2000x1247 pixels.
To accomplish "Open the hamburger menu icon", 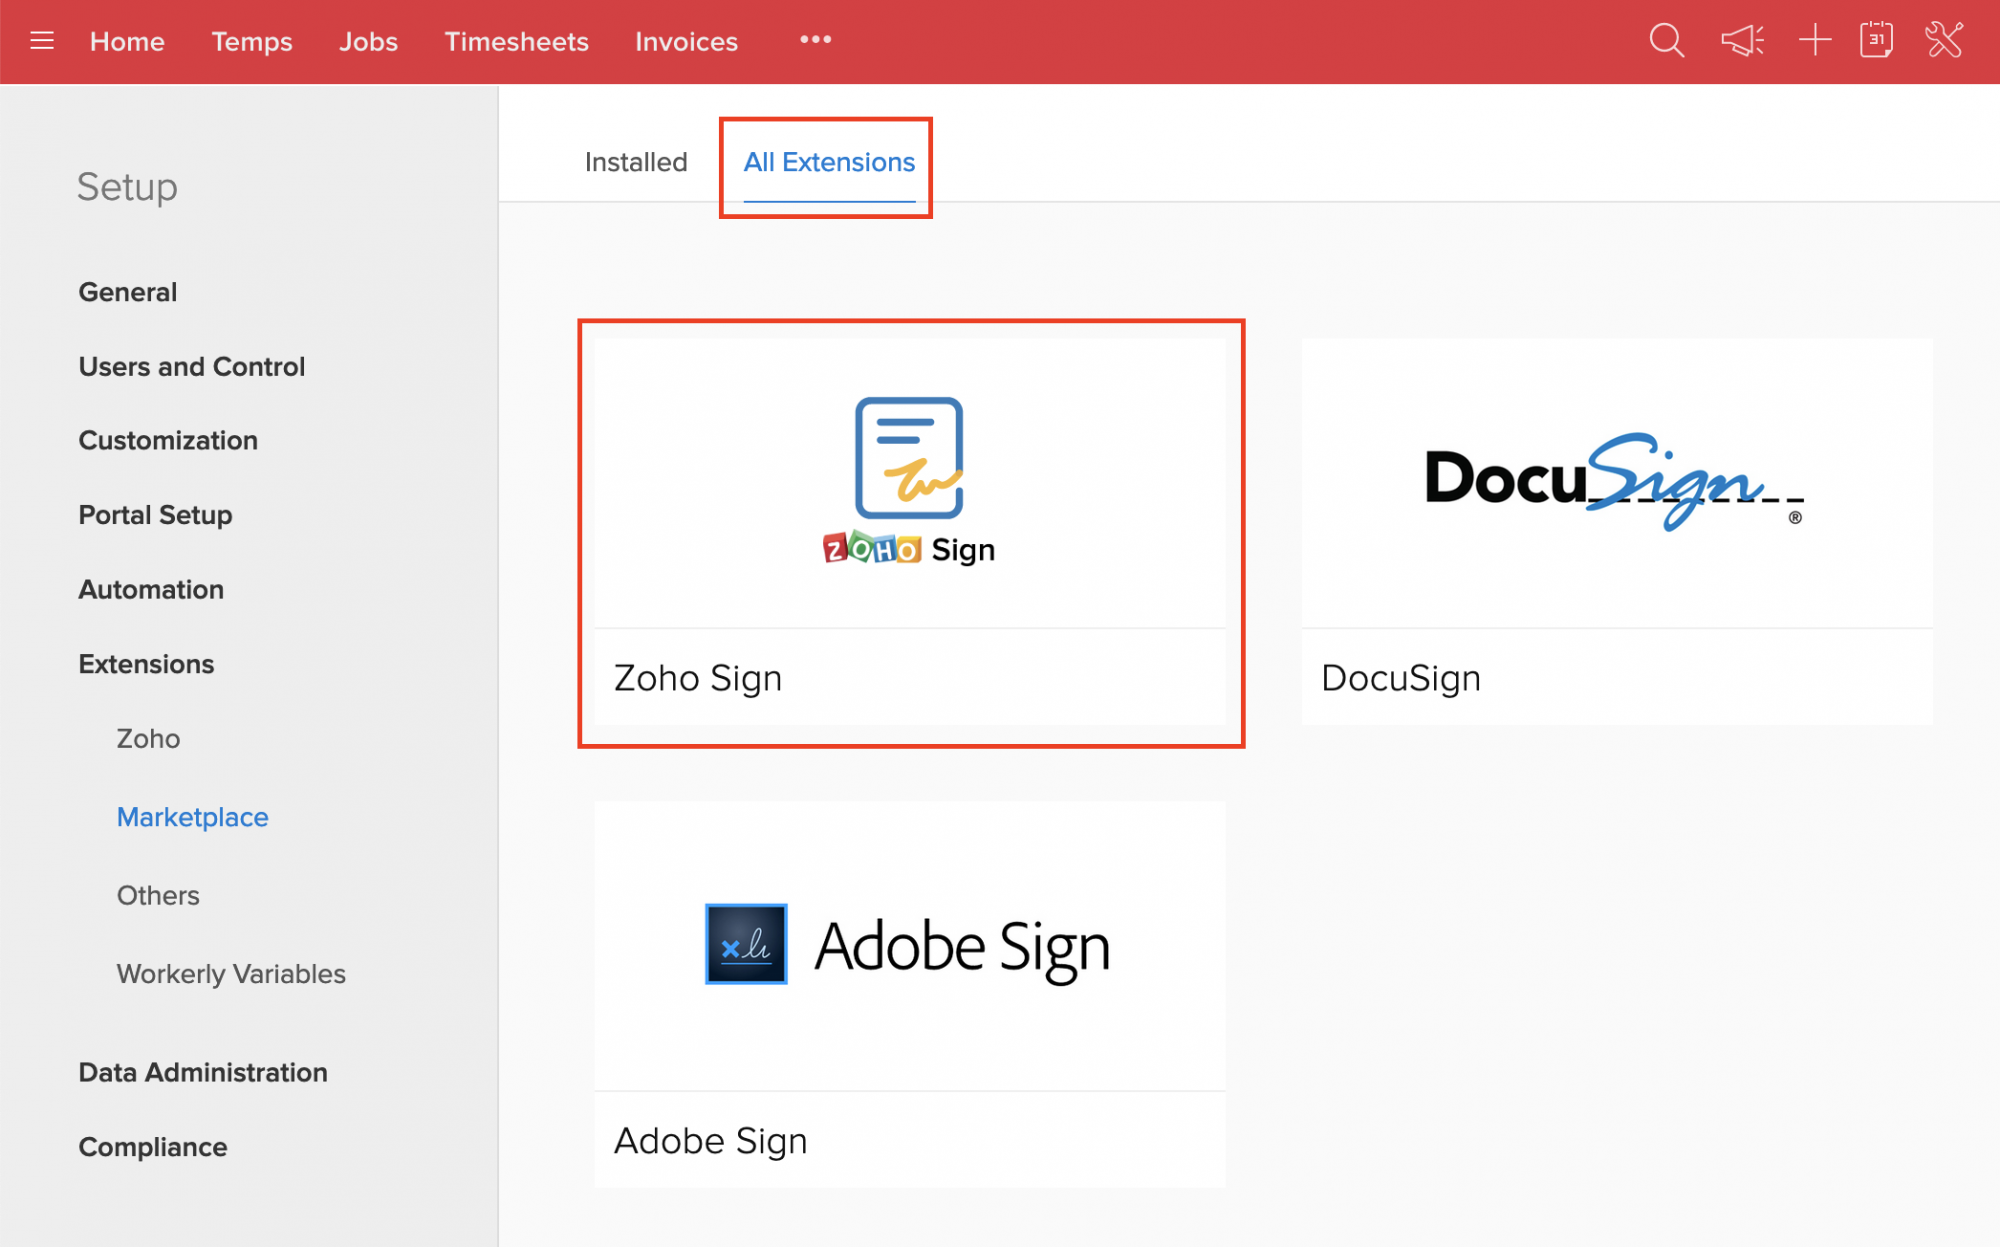I will click(x=41, y=41).
